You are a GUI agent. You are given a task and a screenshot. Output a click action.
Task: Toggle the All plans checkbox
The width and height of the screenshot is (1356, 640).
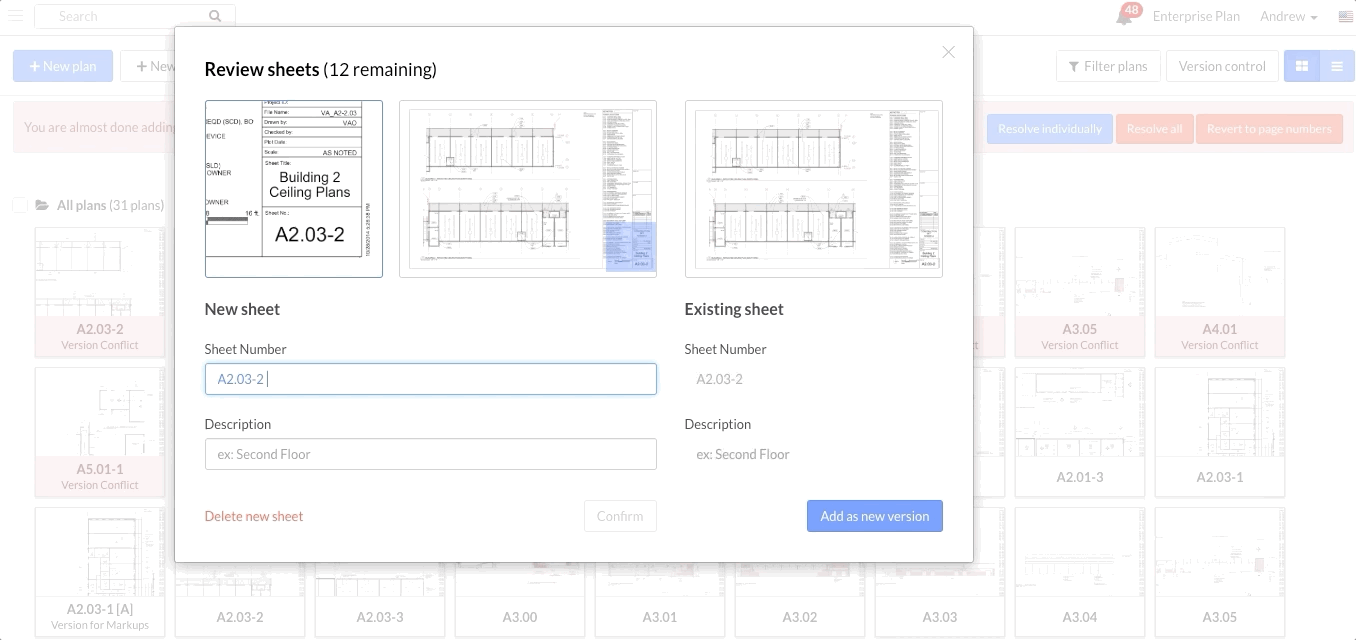click(19, 205)
